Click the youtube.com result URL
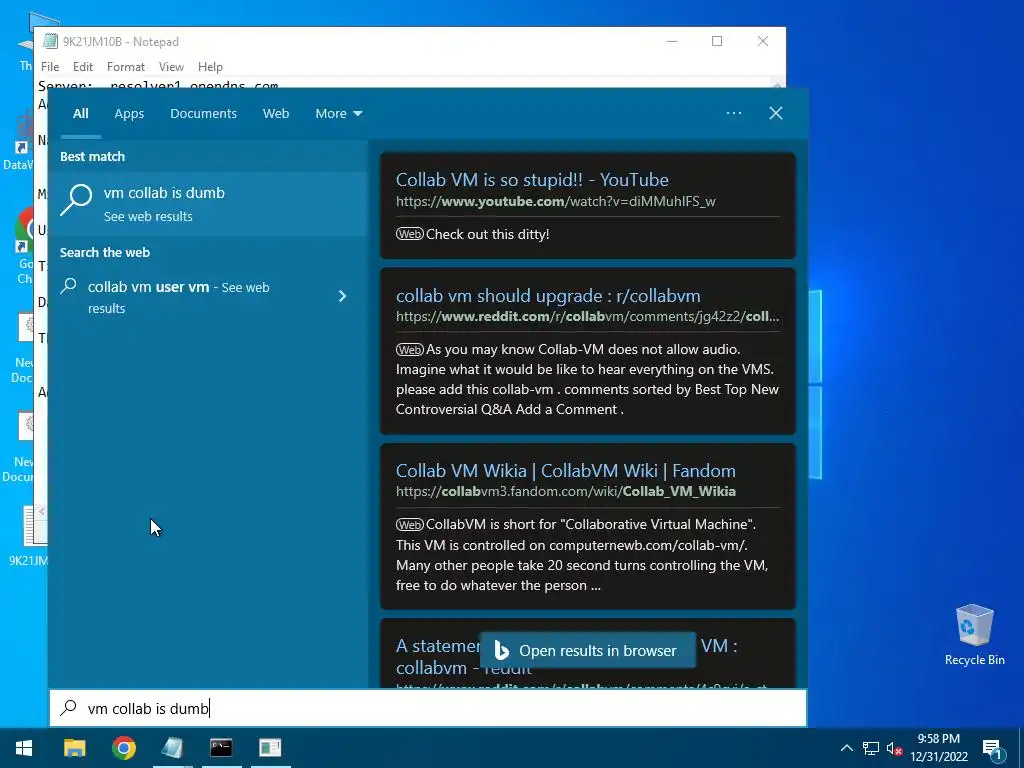 (x=556, y=201)
